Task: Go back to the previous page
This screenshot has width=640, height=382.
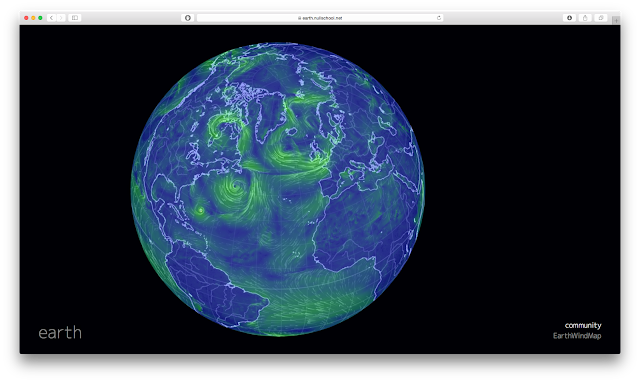Action: [x=51, y=18]
